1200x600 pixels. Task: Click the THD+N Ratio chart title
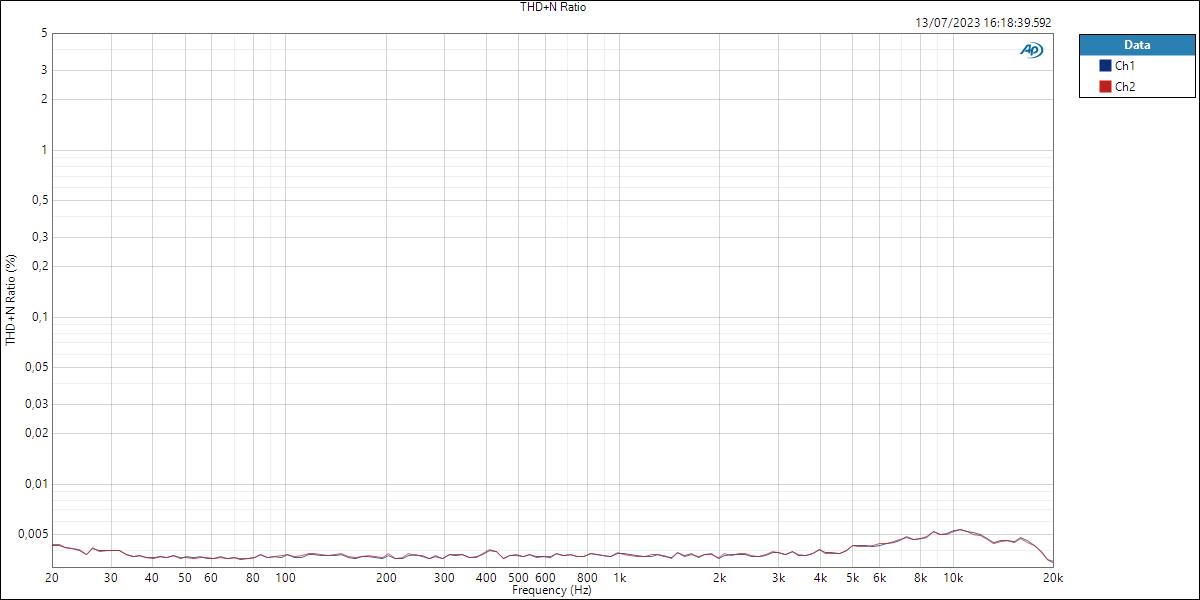(x=551, y=7)
